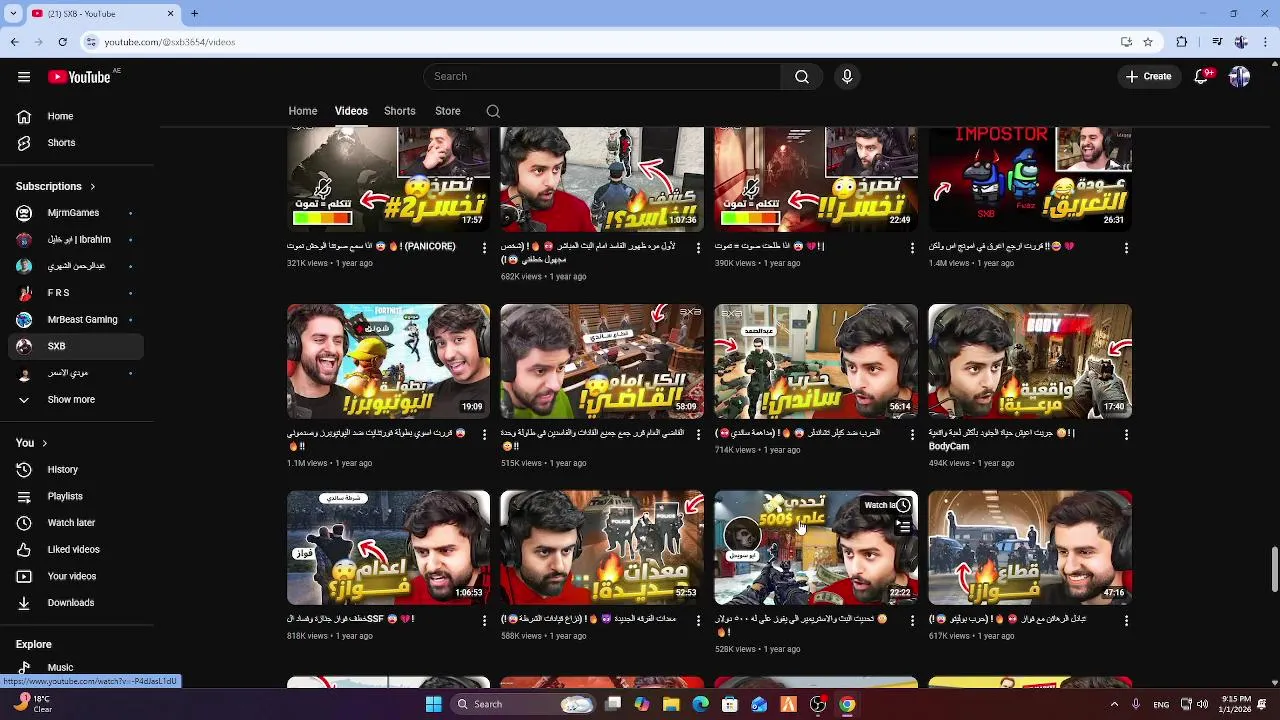1280x720 pixels.
Task: Open more options for 1:07:36 video
Action: [699, 247]
